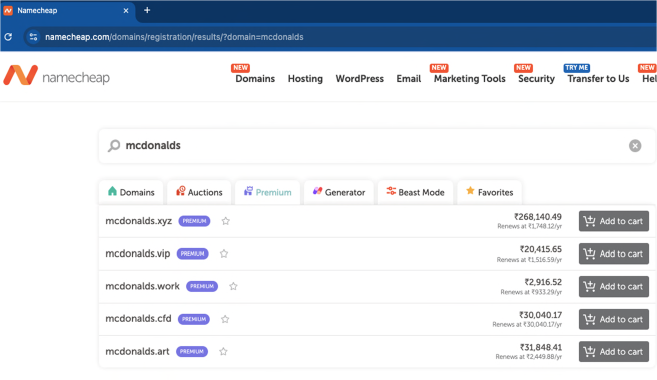The width and height of the screenshot is (657, 380).
Task: Clear the mcdonalds search with X icon
Action: [x=635, y=145]
